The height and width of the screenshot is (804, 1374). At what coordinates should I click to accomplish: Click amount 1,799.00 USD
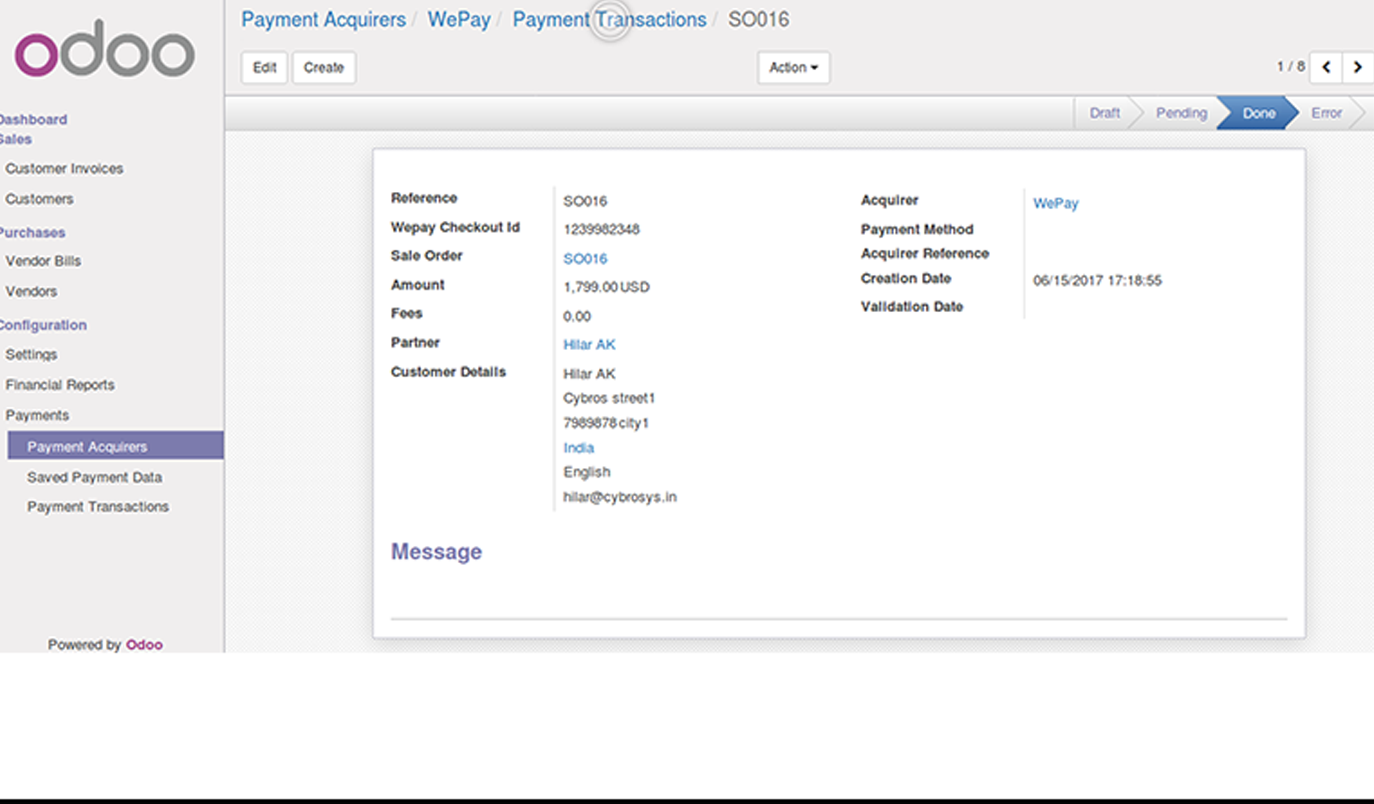(606, 286)
